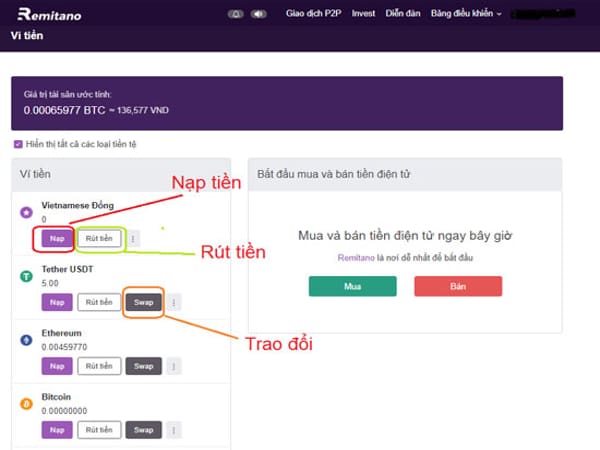Click the Ethereum coin icon
Image resolution: width=600 pixels, height=450 pixels.
pyautogui.click(x=26, y=340)
